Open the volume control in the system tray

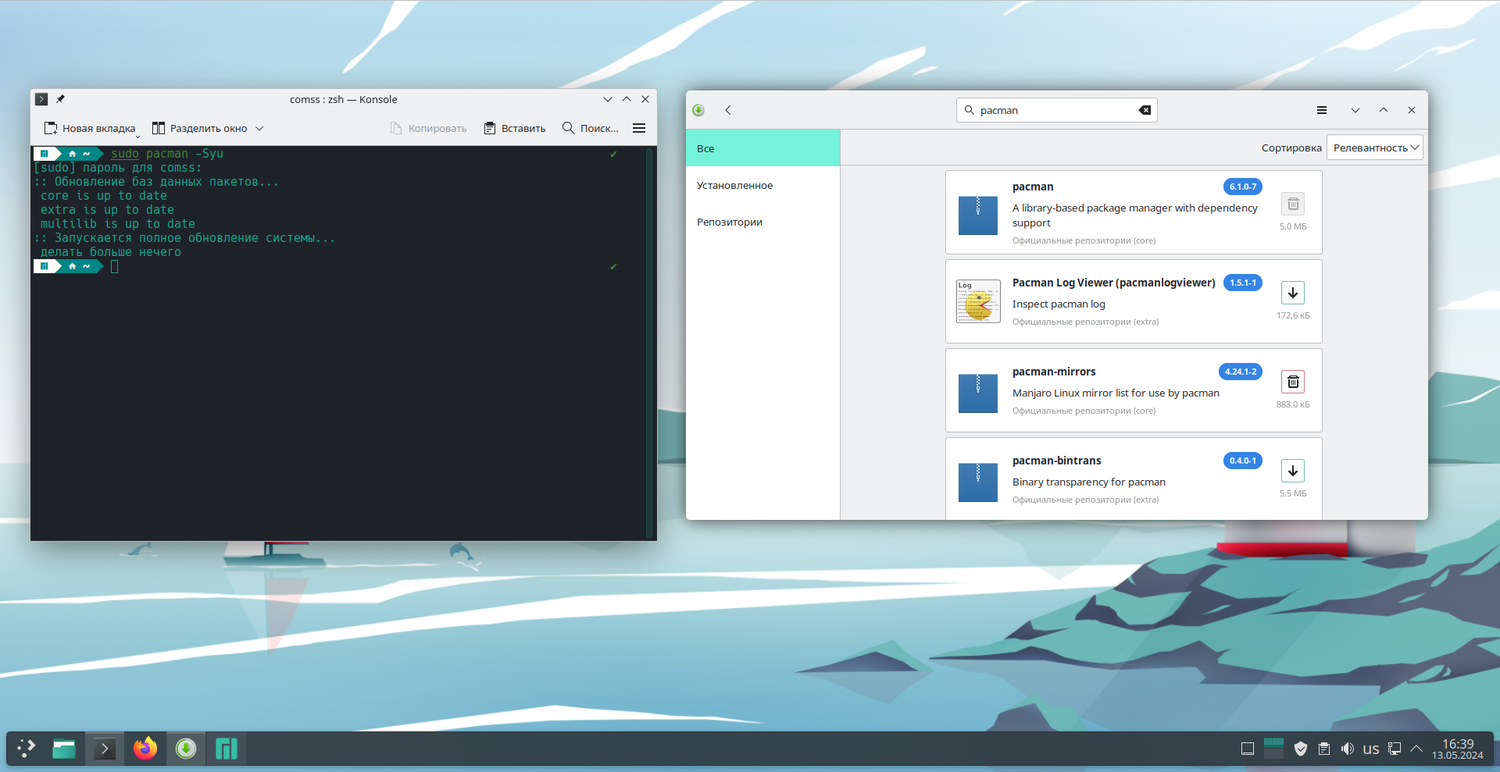(x=1347, y=748)
